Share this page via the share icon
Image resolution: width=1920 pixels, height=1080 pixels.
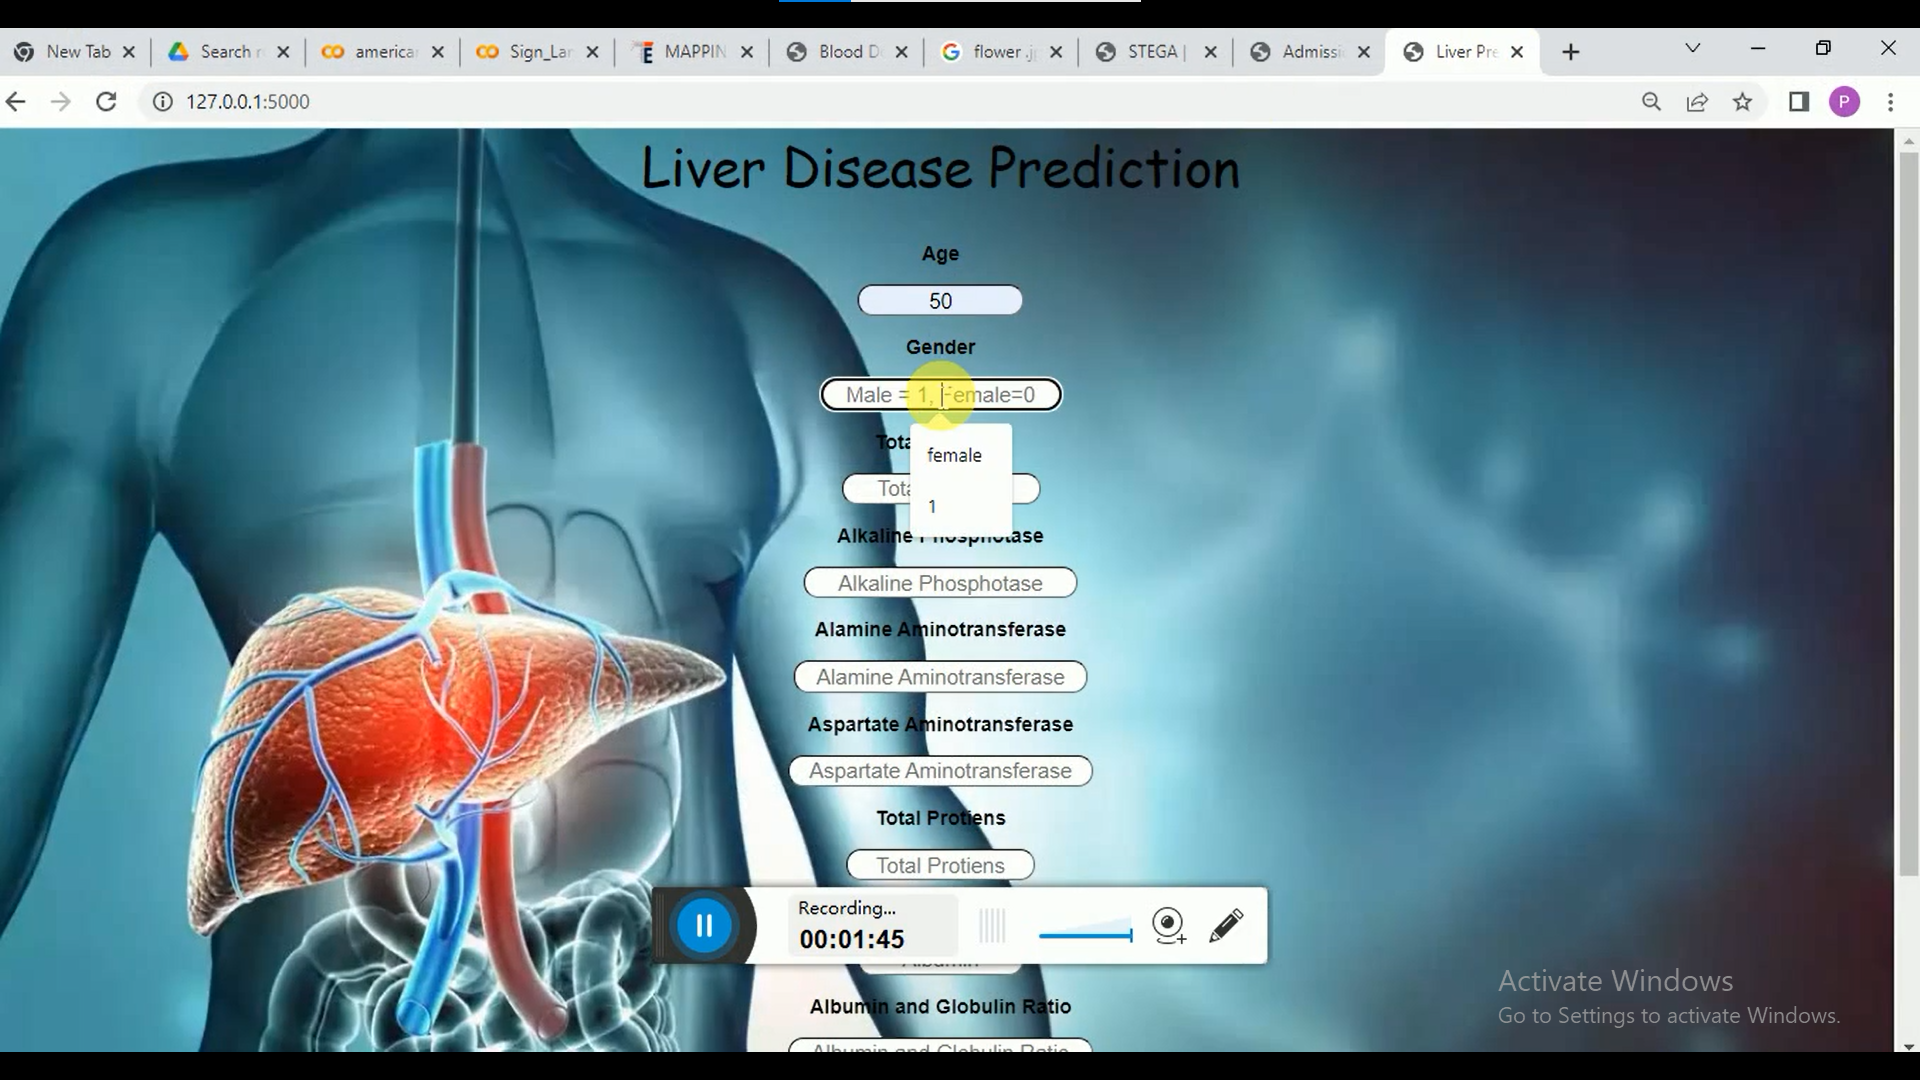pyautogui.click(x=1697, y=102)
